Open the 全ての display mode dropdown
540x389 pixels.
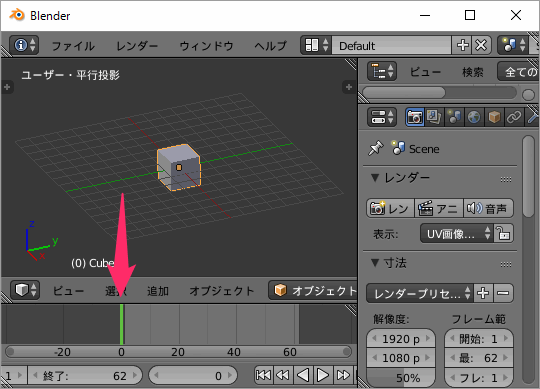click(x=518, y=72)
